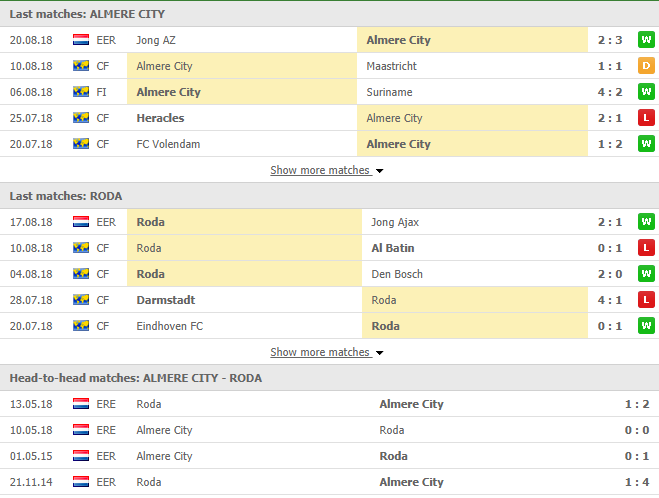This screenshot has height=498, width=659.
Task: Click the red L badge in the Heracles row
Action: click(646, 118)
